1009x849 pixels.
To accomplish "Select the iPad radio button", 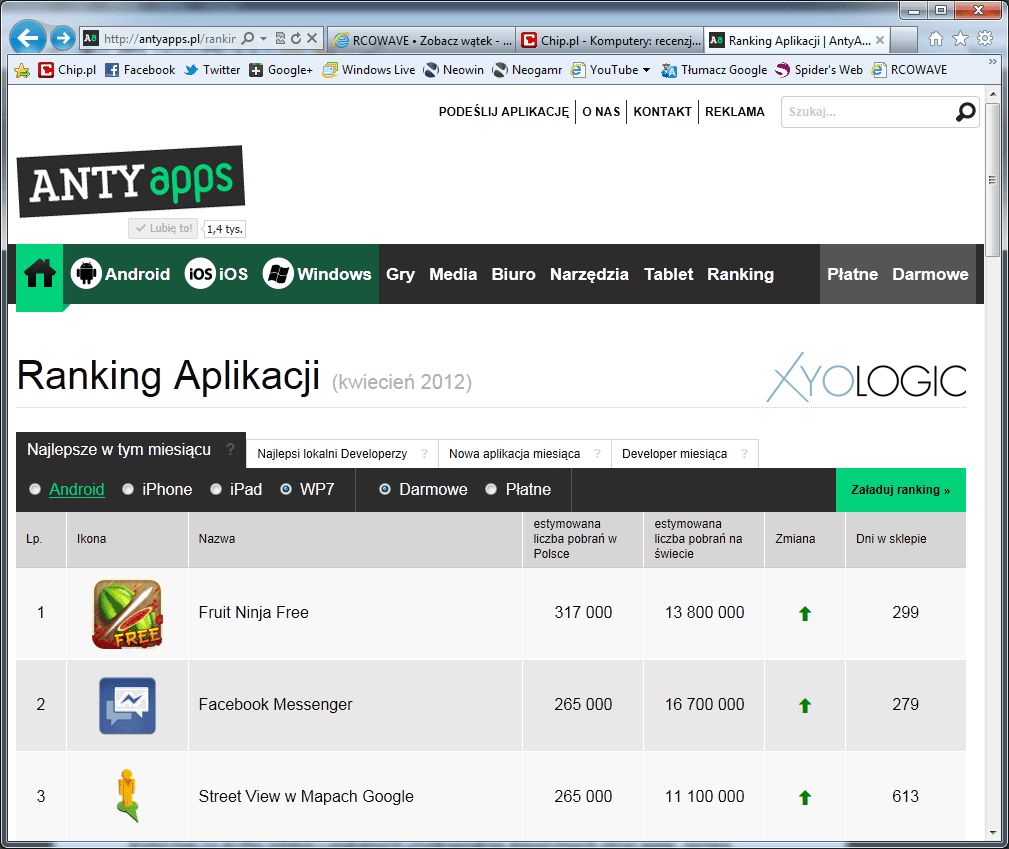I will tap(216, 489).
